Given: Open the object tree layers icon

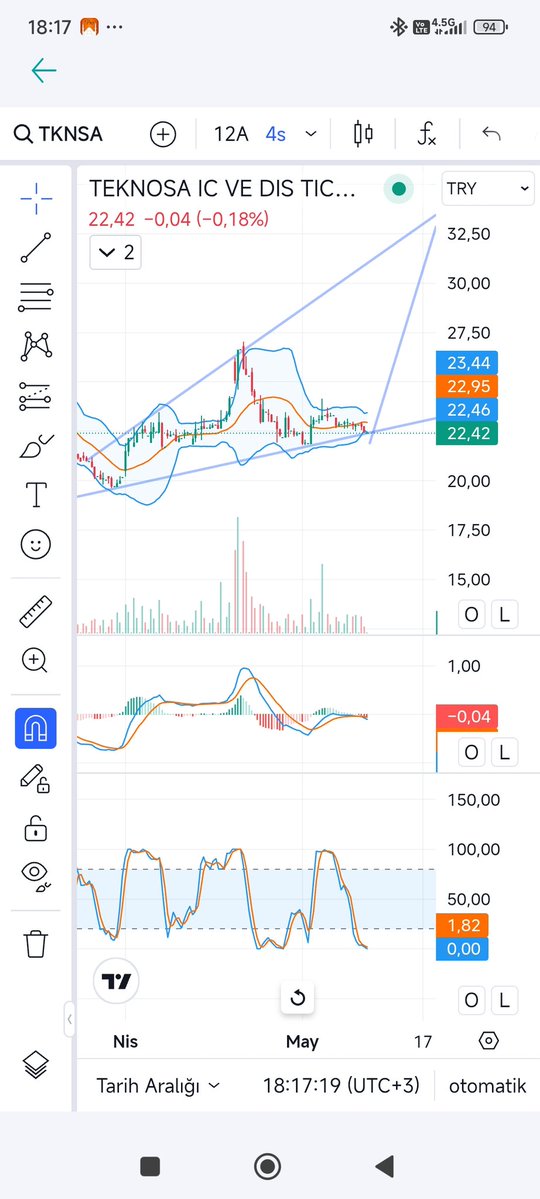Looking at the screenshot, I should 36,1064.
